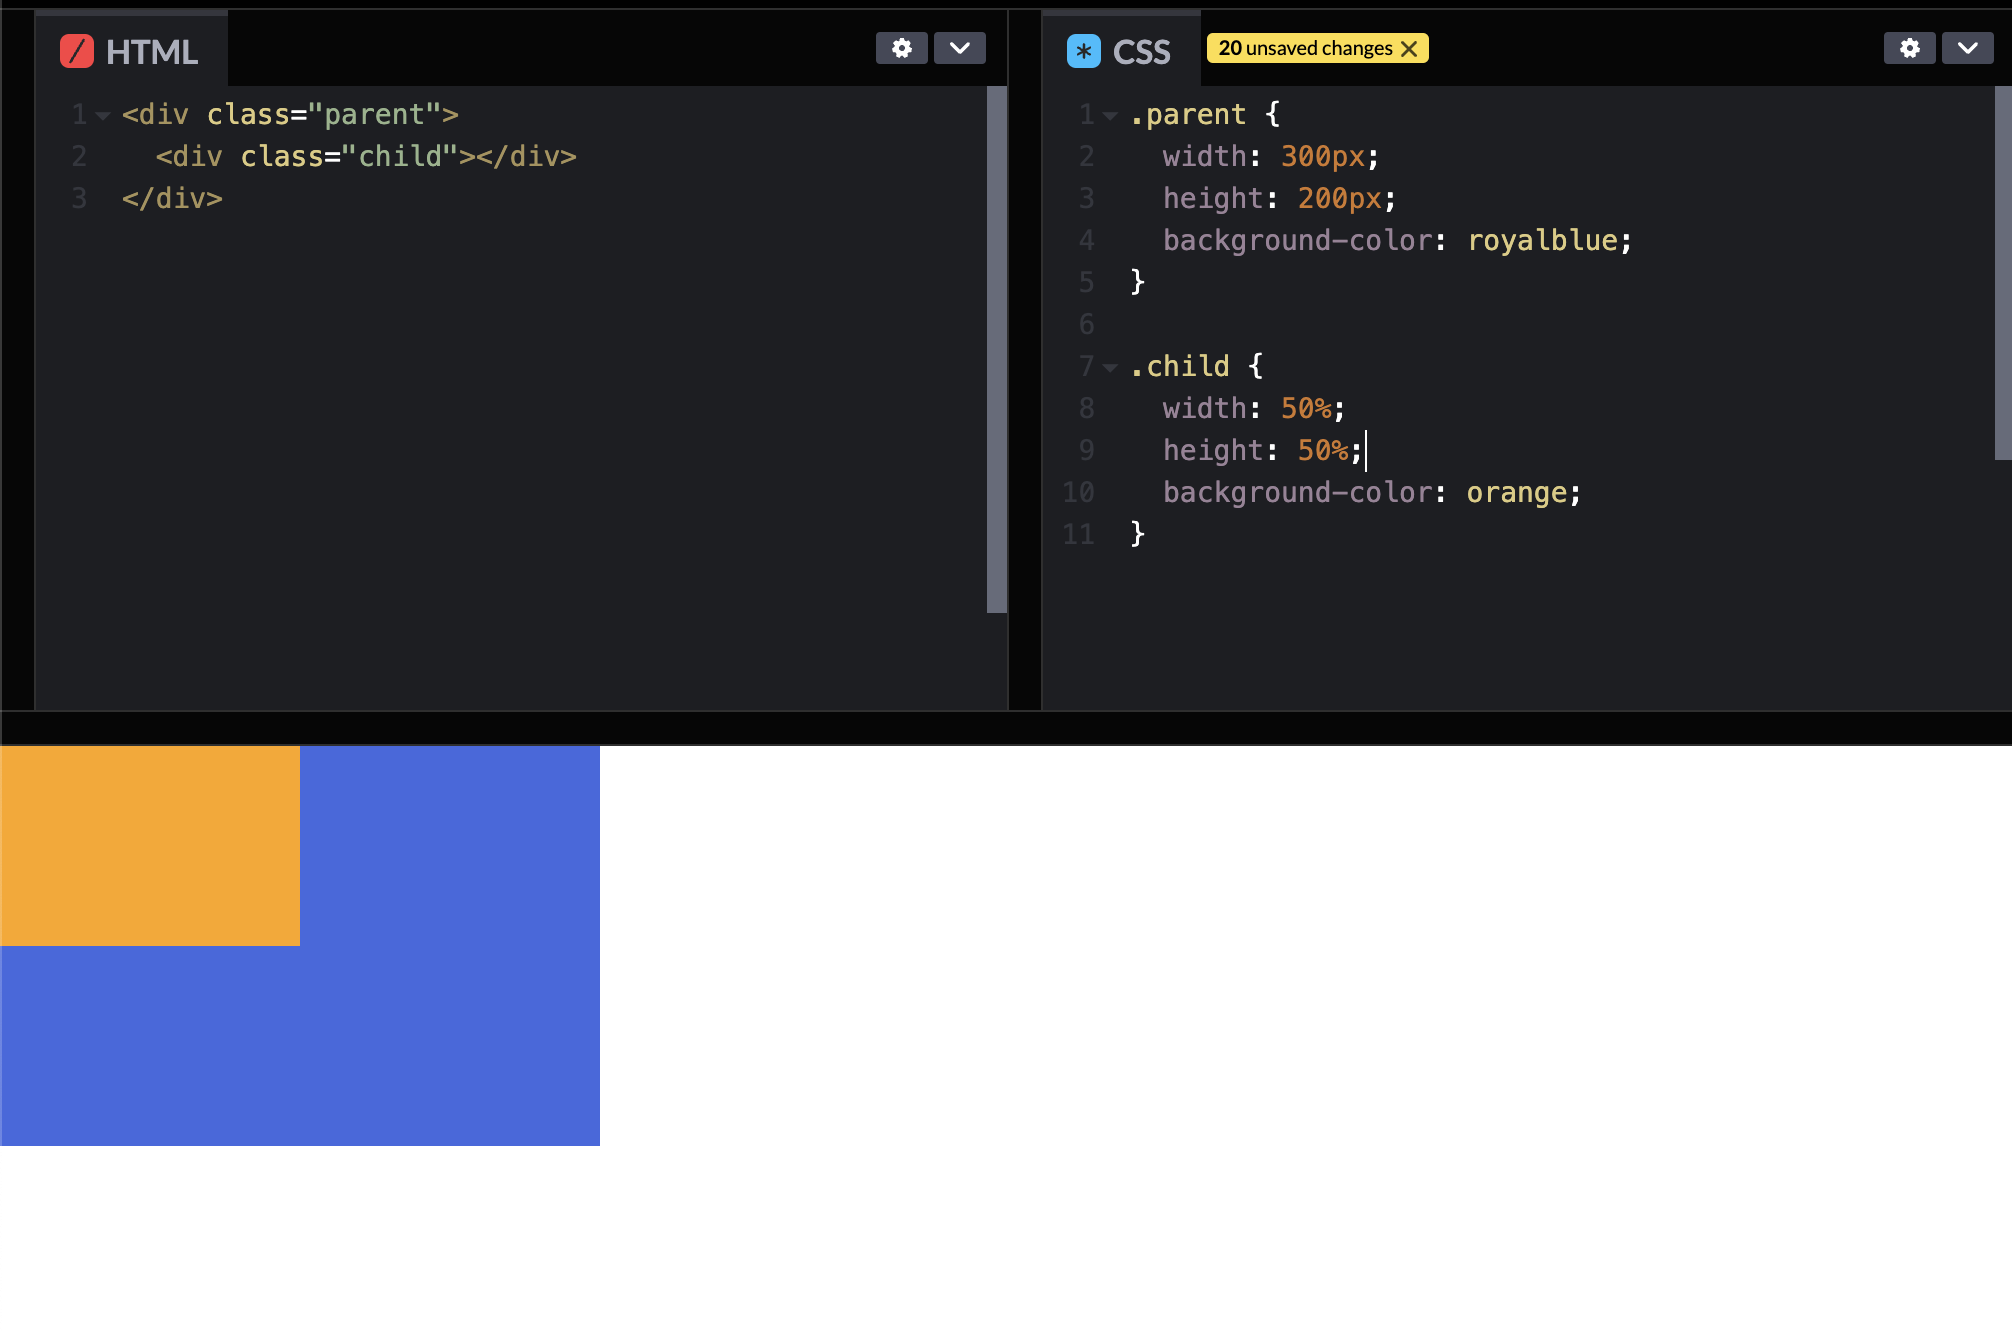Screen dimensions: 2012x1332
Task: Click the horizontal divider above the preview
Action: [x=1006, y=727]
